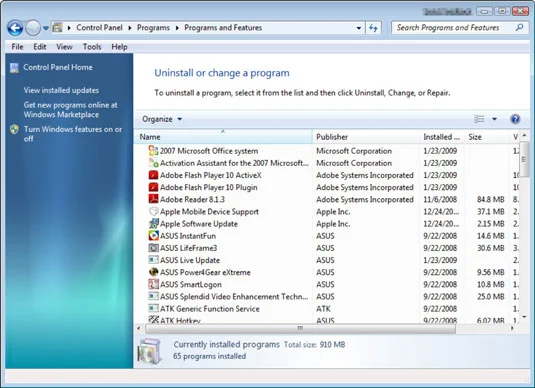Click the Programs breadcrumb
This screenshot has width=535, height=388.
153,28
